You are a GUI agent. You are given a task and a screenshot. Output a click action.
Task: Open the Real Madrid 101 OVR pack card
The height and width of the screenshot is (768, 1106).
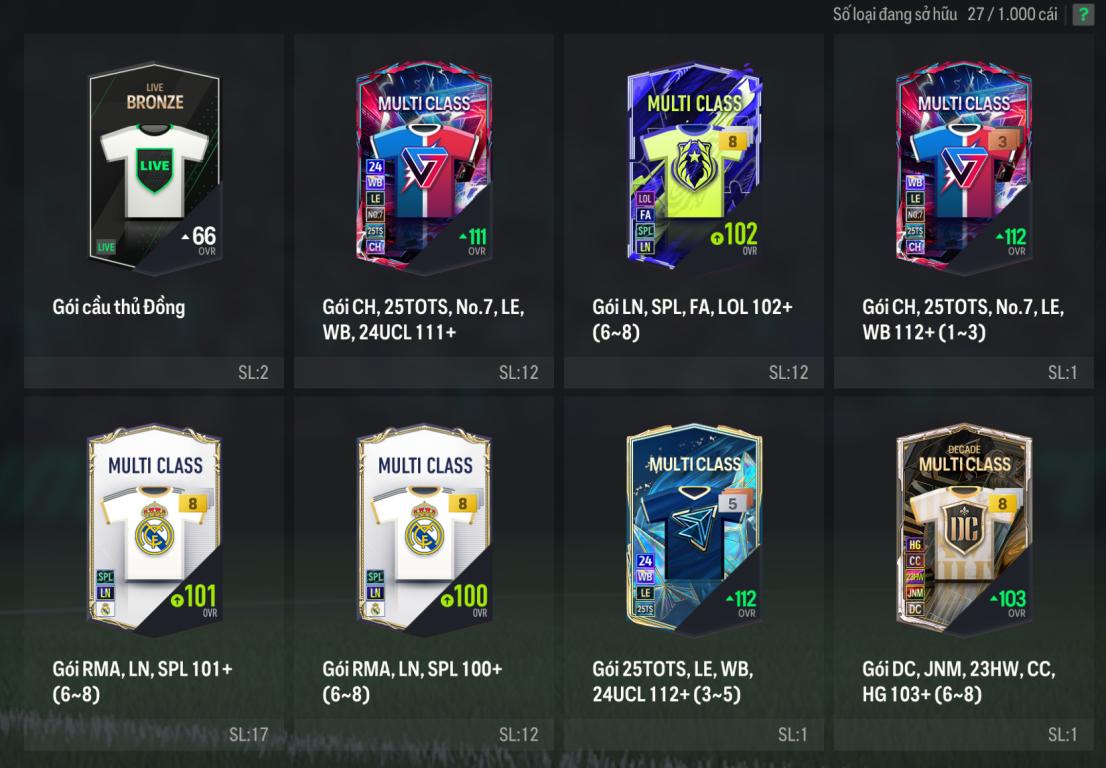[154, 529]
